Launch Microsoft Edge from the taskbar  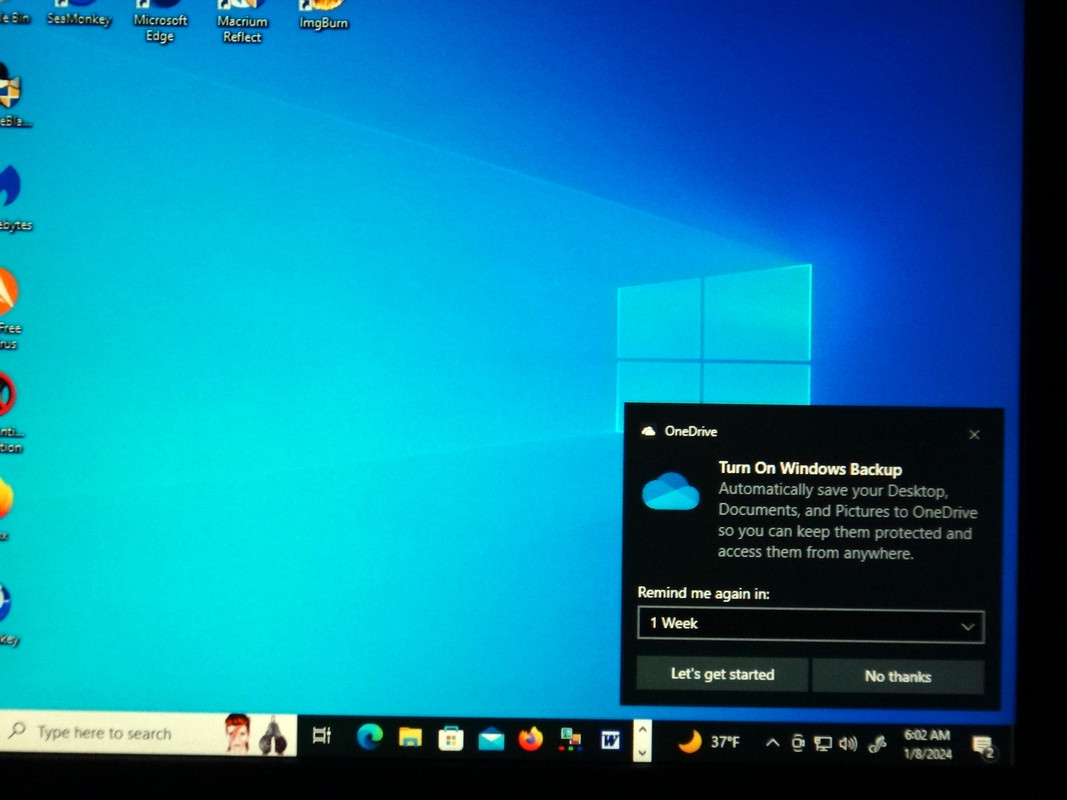click(x=370, y=737)
